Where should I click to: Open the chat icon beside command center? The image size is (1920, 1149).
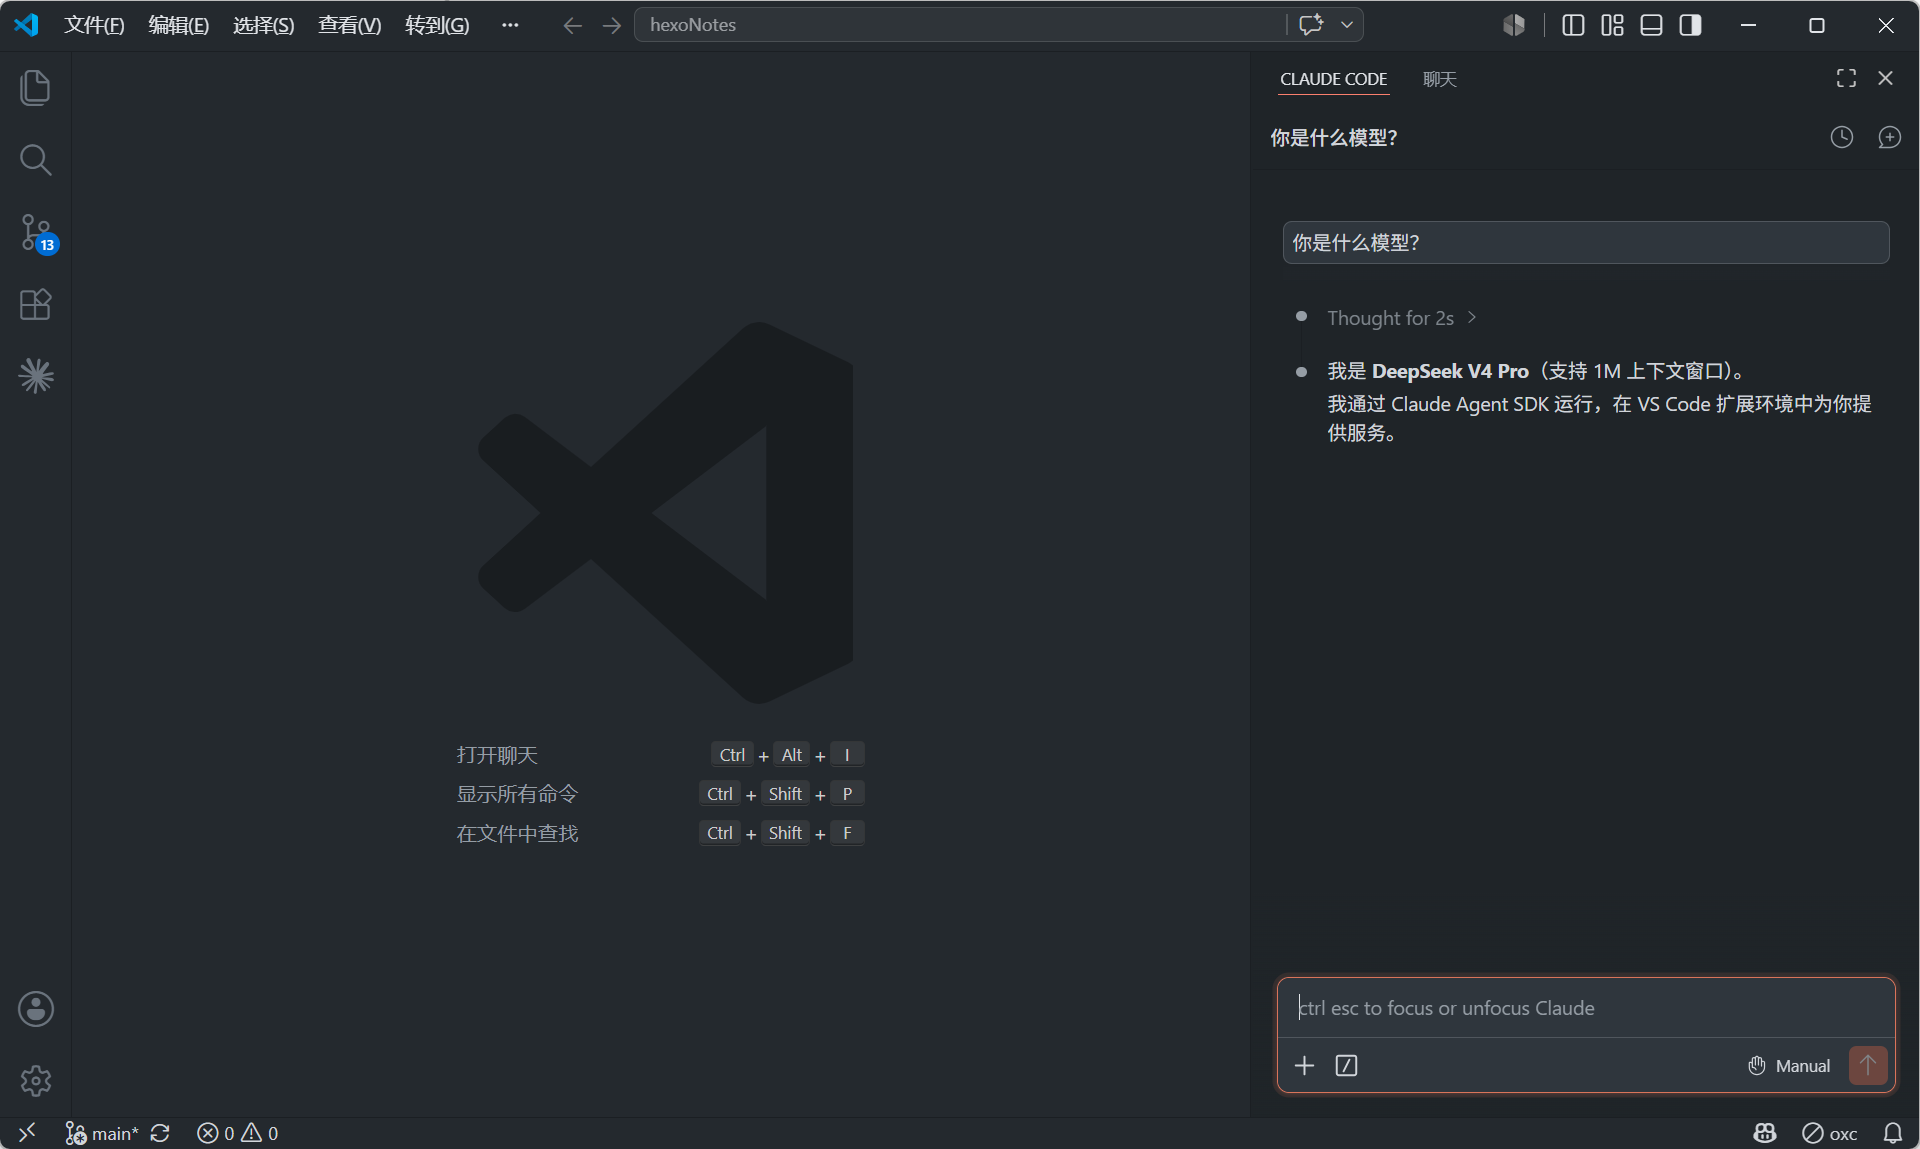[1311, 25]
